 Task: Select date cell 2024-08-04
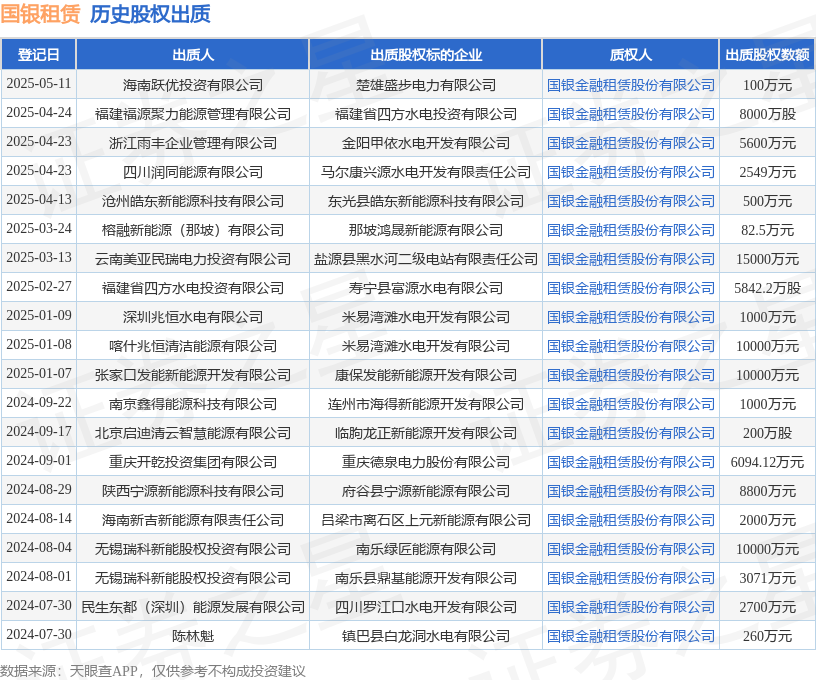tap(39, 548)
